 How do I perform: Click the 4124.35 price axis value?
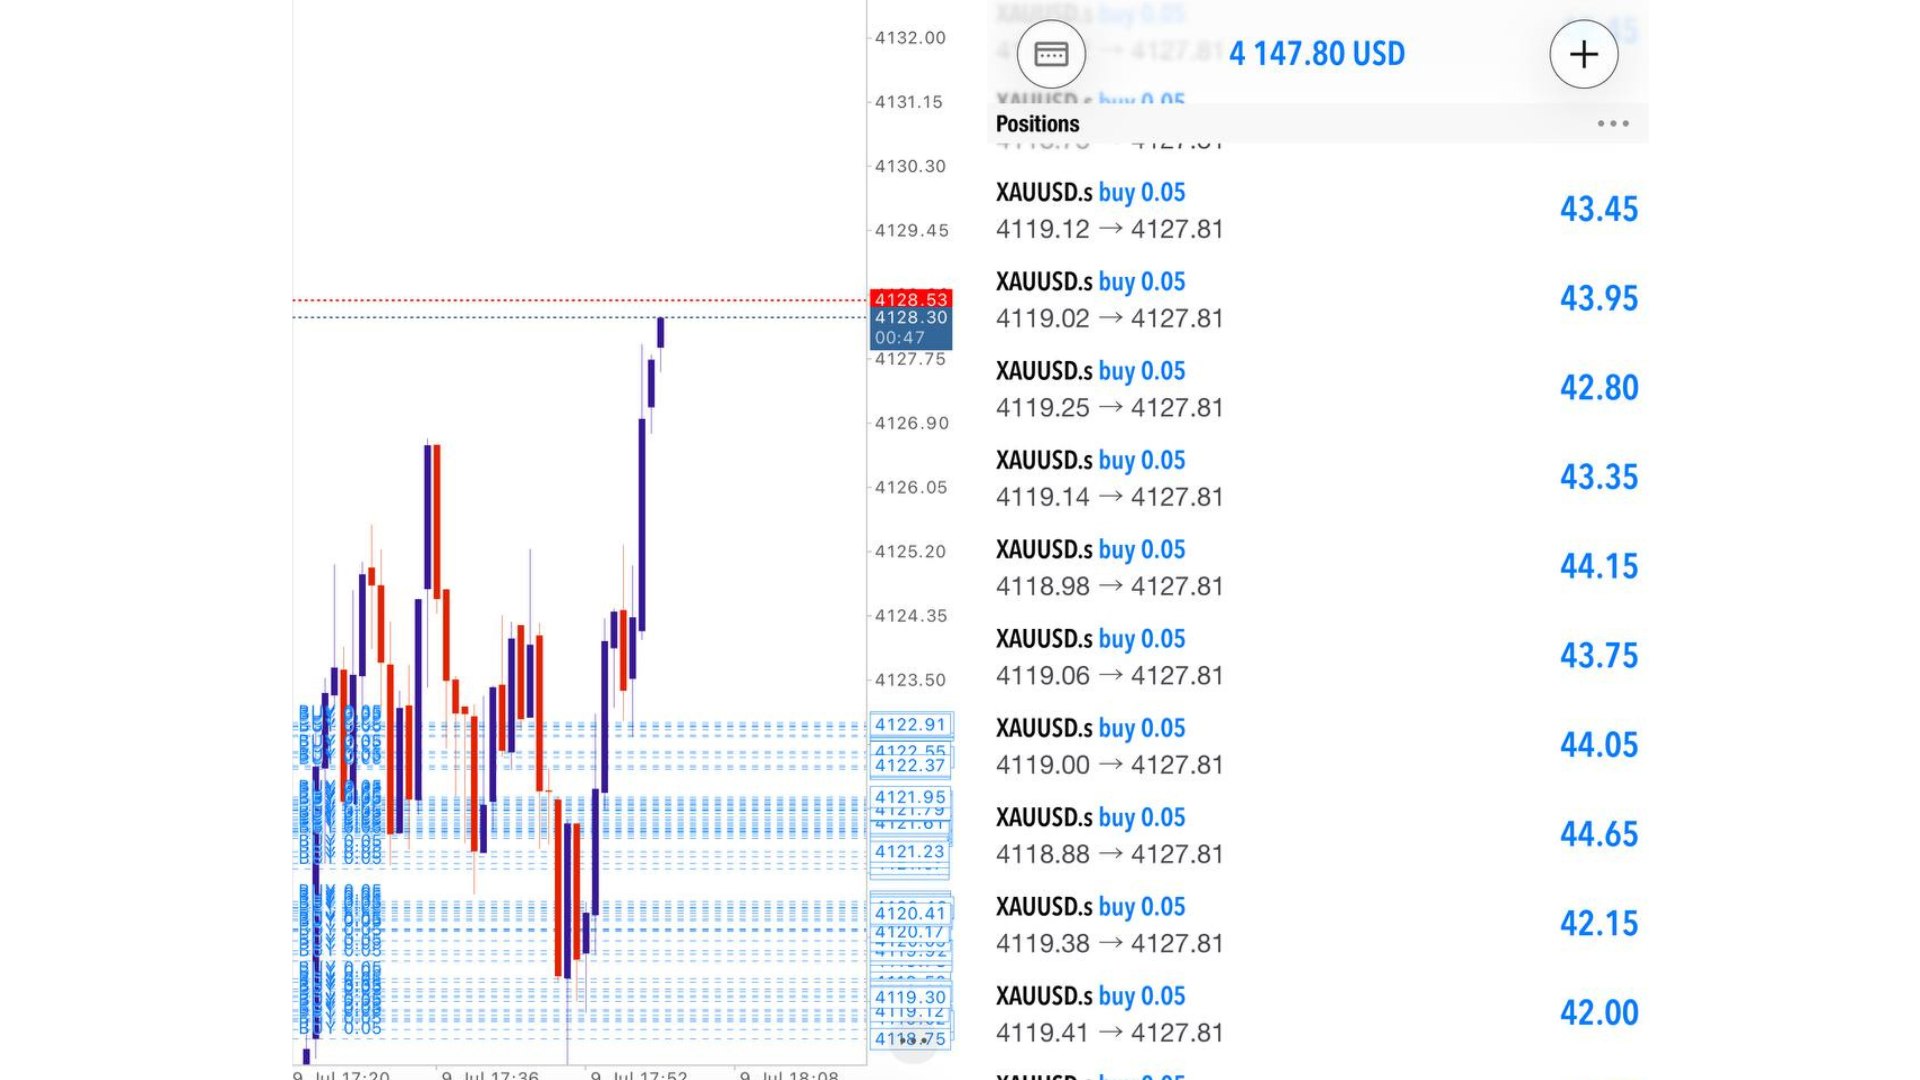pos(910,616)
